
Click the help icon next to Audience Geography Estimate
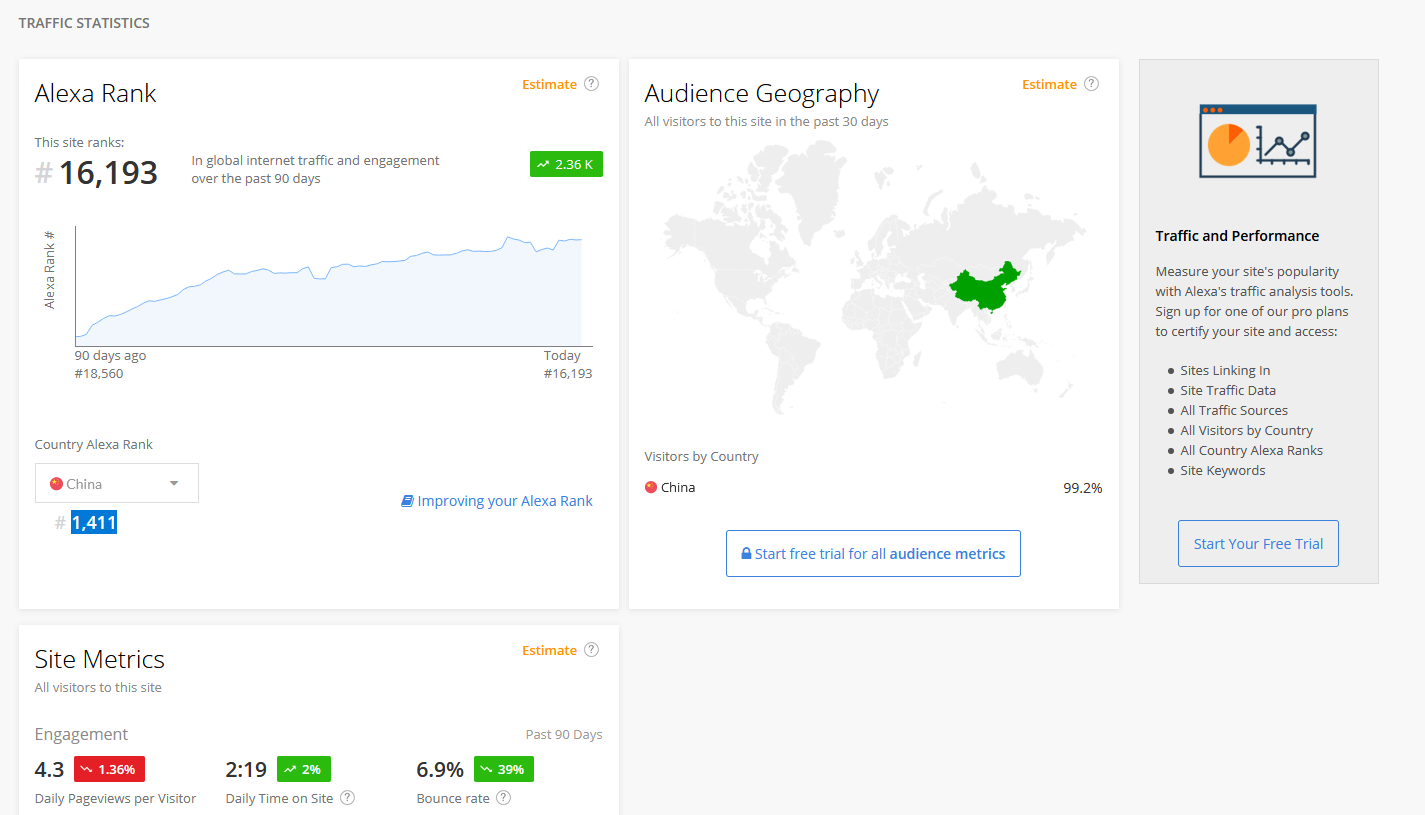click(x=1091, y=84)
